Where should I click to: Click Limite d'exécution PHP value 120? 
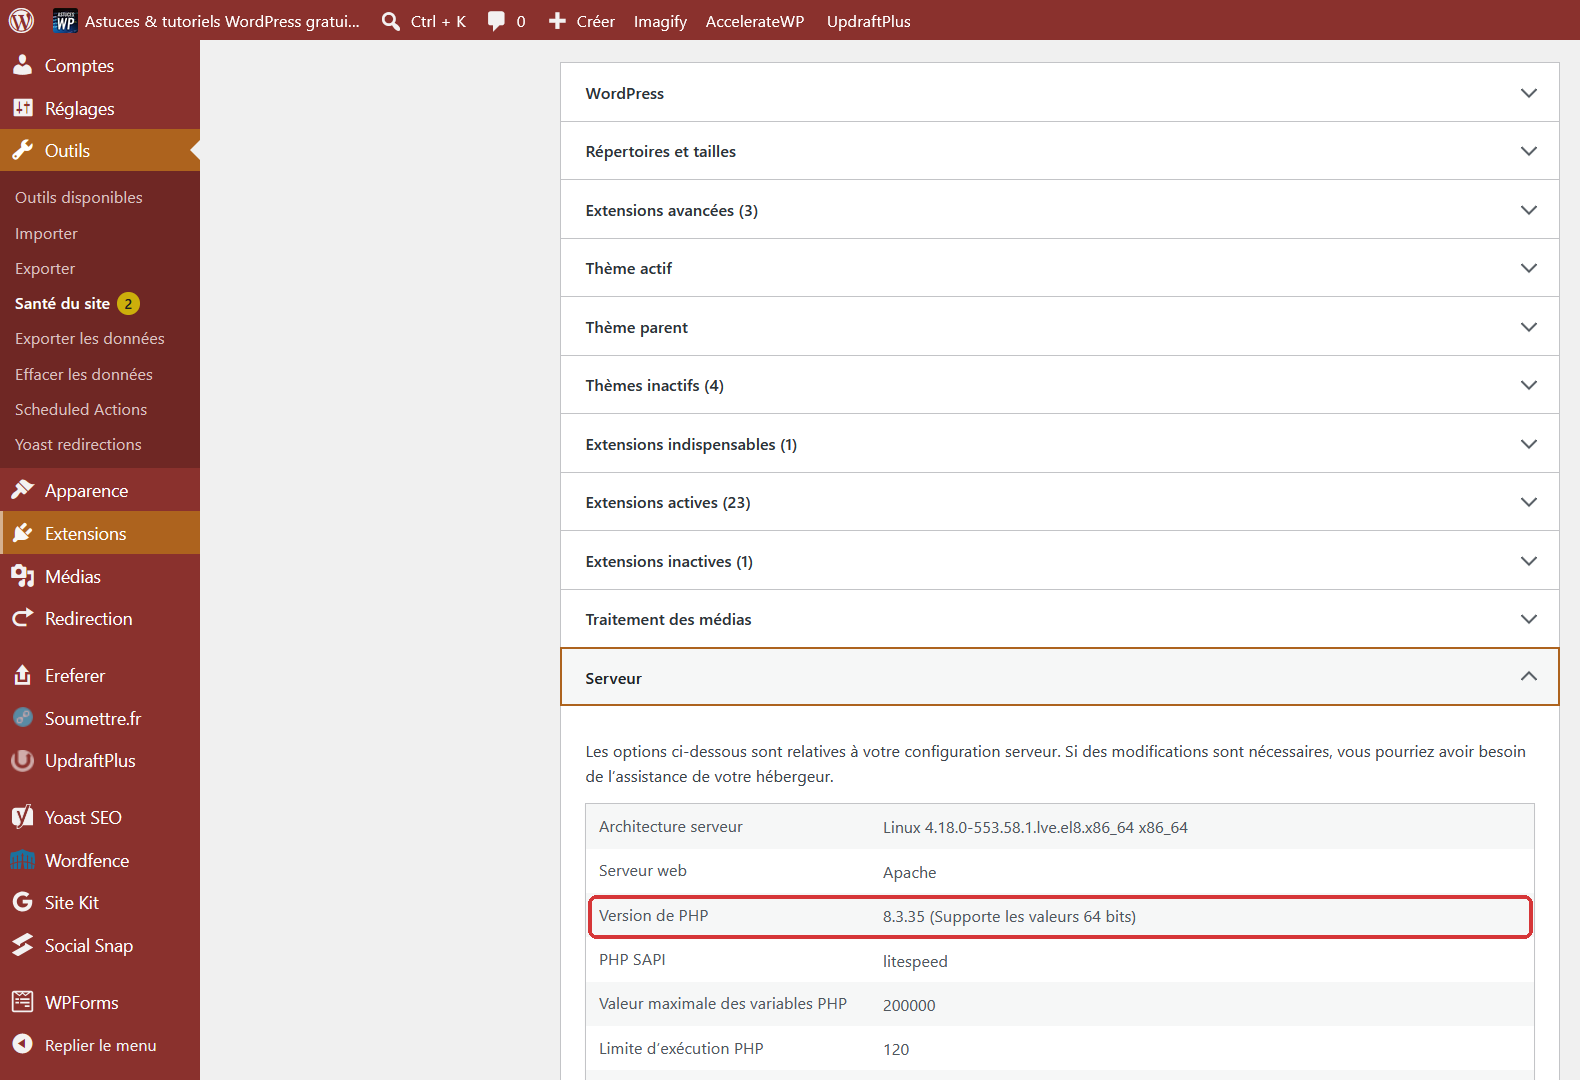point(896,1049)
